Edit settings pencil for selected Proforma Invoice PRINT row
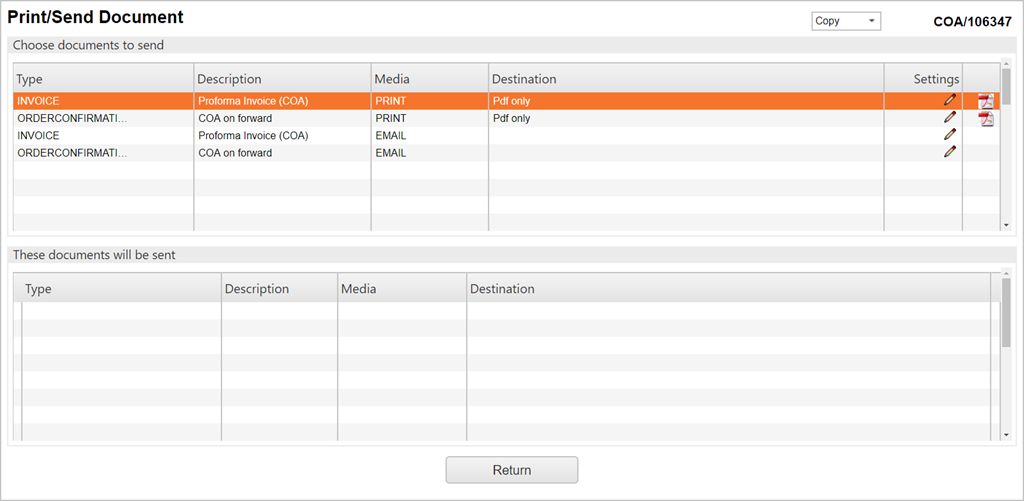1024x501 pixels. click(949, 100)
